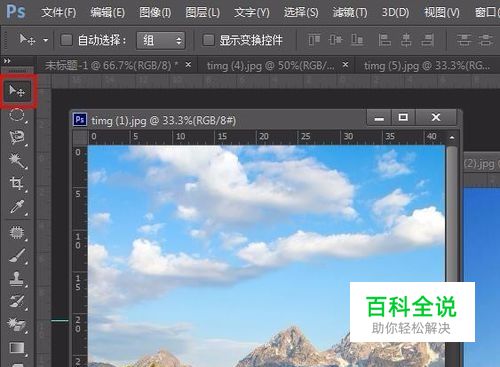
Task: Close the 未标题-1 document tab
Action: [x=188, y=65]
